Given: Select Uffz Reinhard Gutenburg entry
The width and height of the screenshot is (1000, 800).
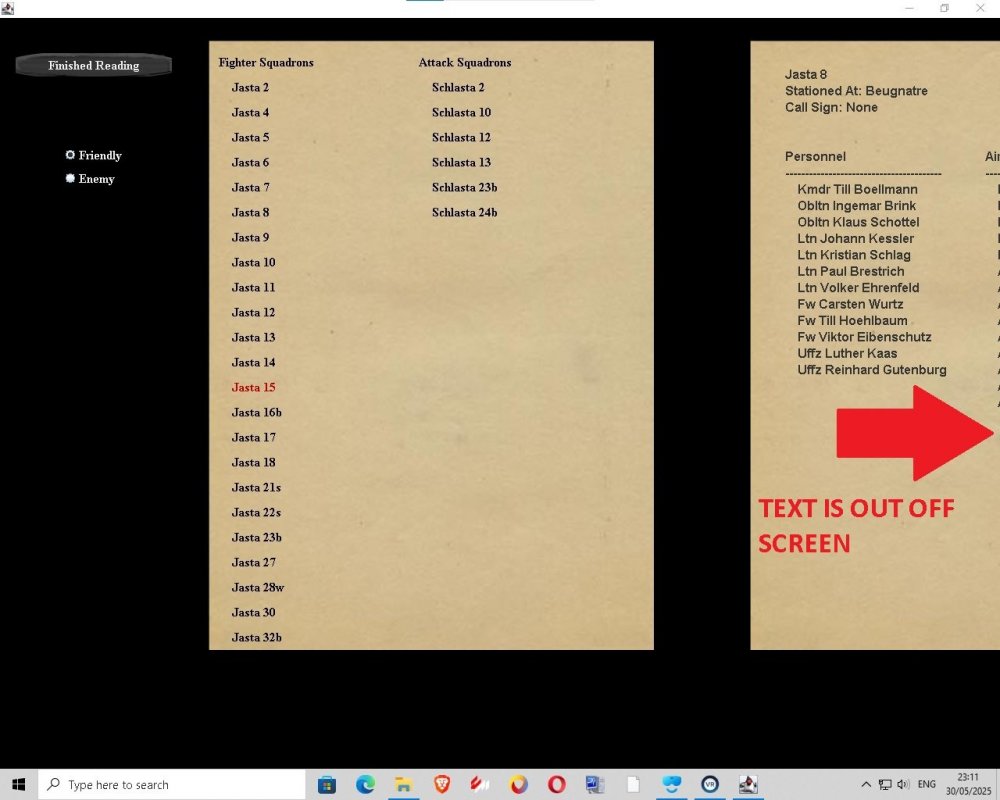Looking at the screenshot, I should click(x=872, y=370).
